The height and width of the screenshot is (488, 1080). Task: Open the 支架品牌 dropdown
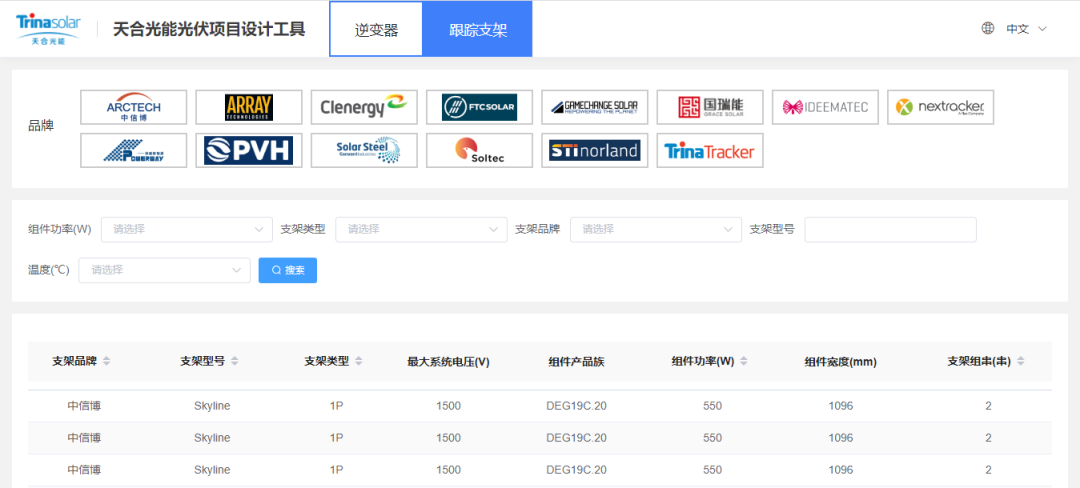(x=656, y=229)
